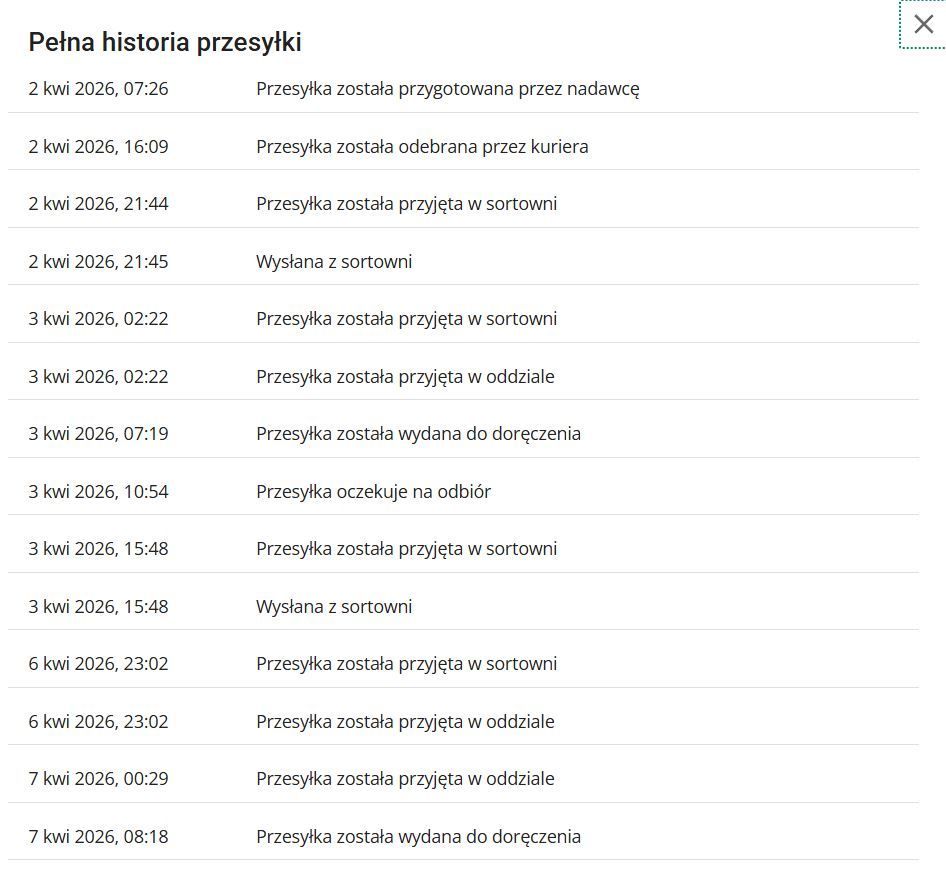Click 'Wysłana z sortowni' entry at 15:48
The width and height of the screenshot is (946, 869).
[x=334, y=606]
